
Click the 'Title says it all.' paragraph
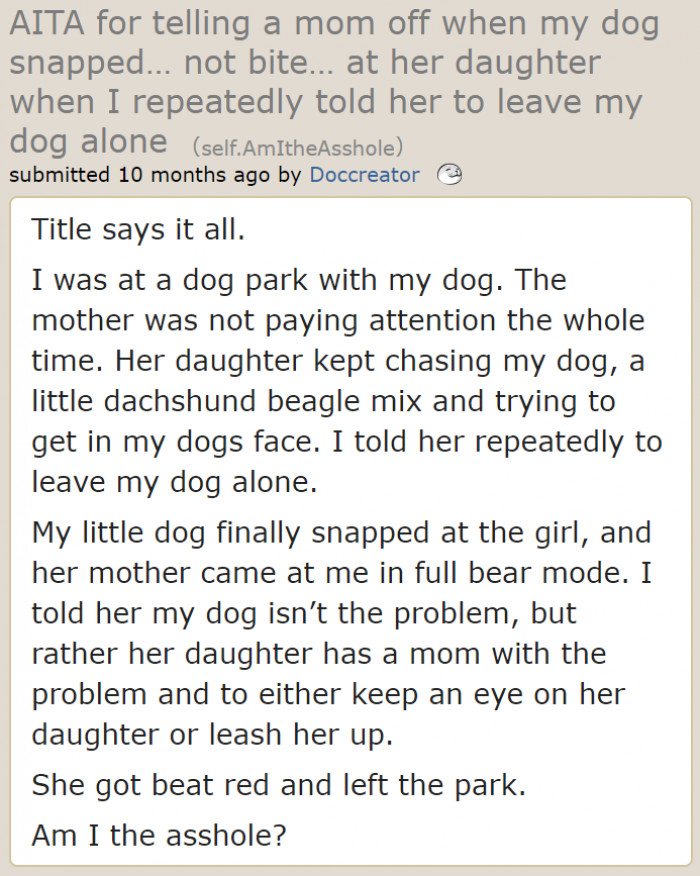[138, 229]
